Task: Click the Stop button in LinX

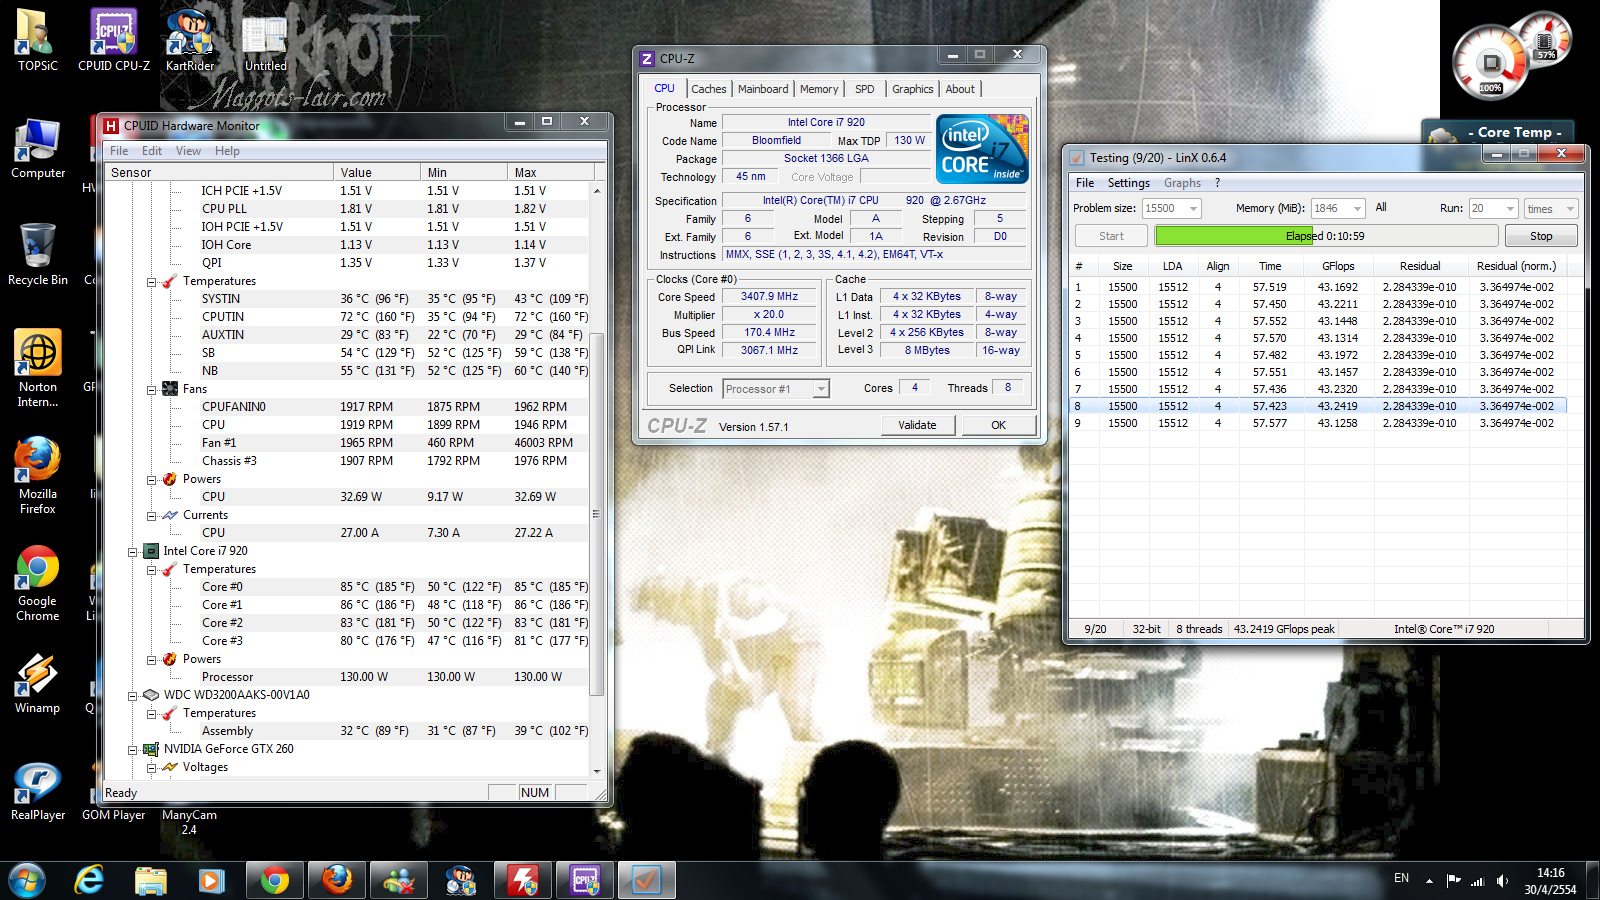Action: click(1540, 236)
